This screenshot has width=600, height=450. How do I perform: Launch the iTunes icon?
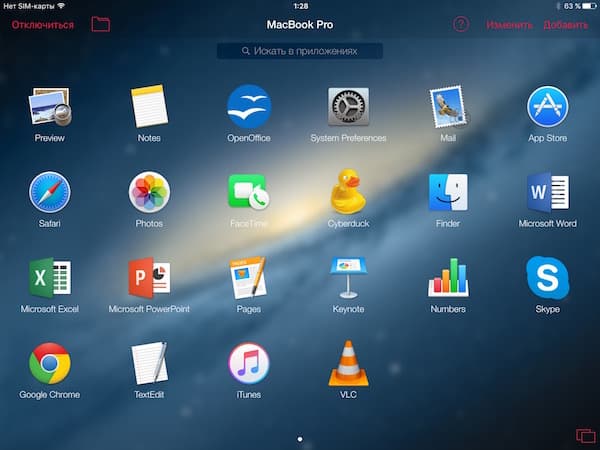(249, 364)
